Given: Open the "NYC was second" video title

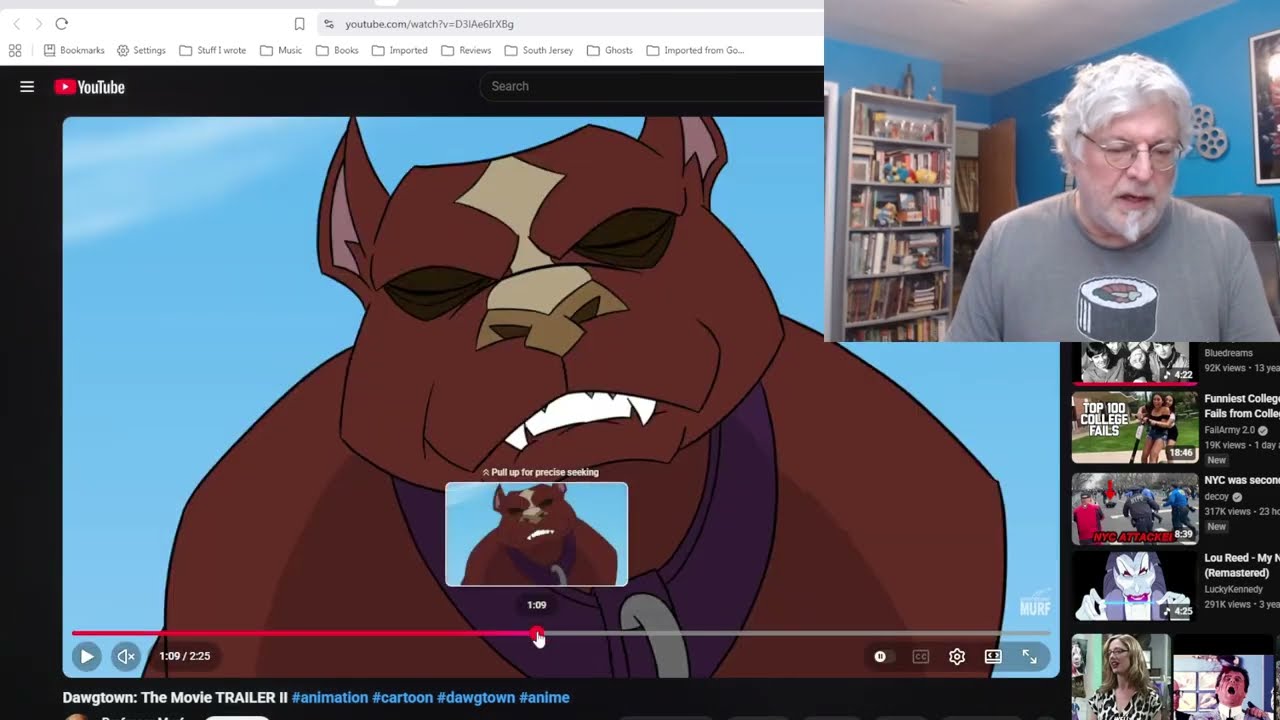Looking at the screenshot, I should (x=1242, y=481).
